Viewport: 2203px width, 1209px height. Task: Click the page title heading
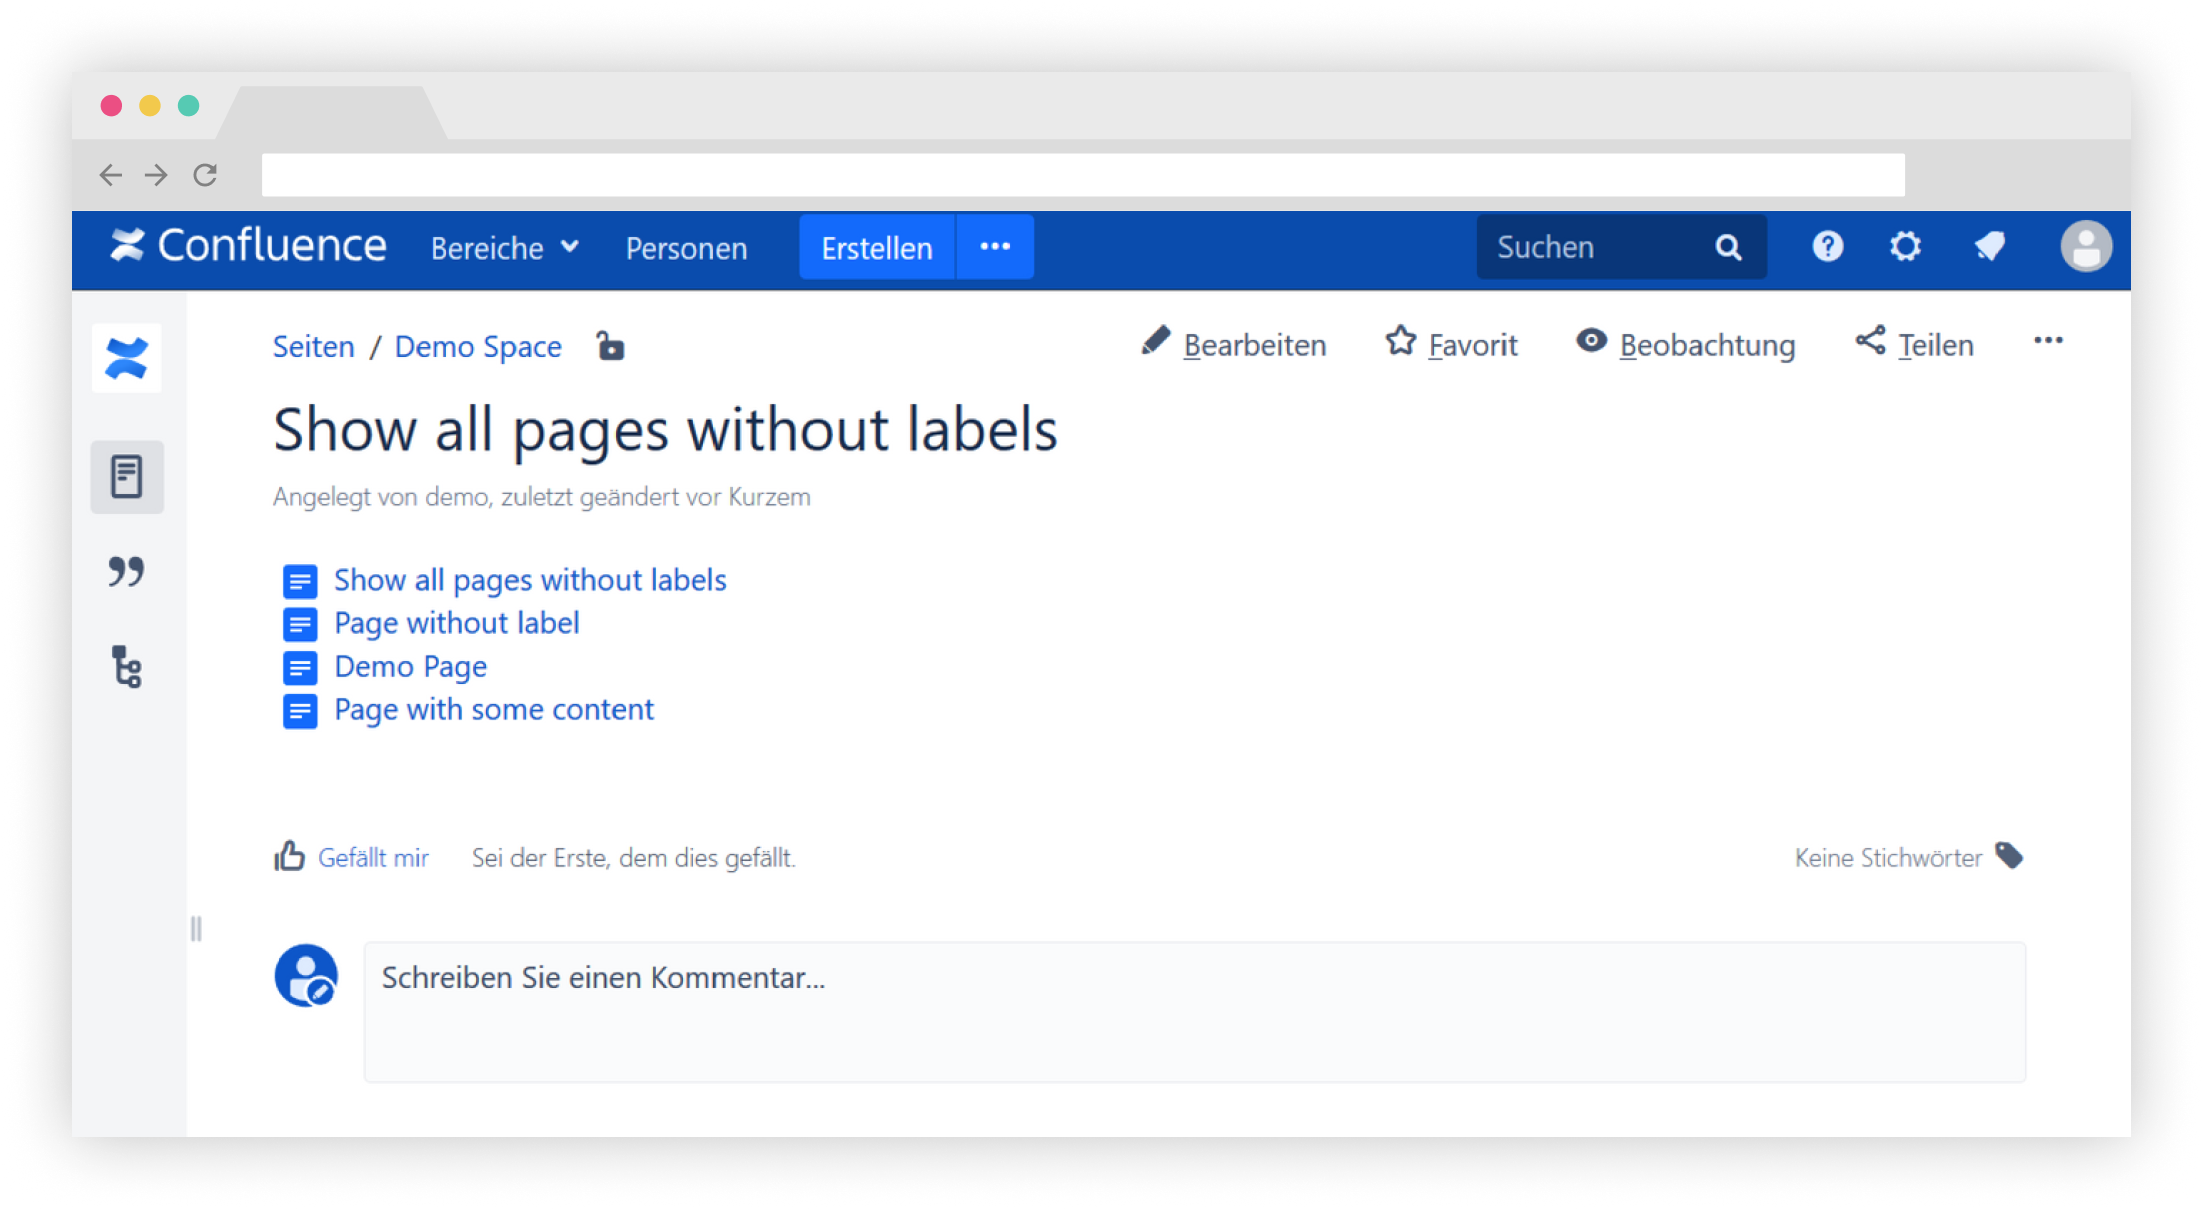click(665, 431)
